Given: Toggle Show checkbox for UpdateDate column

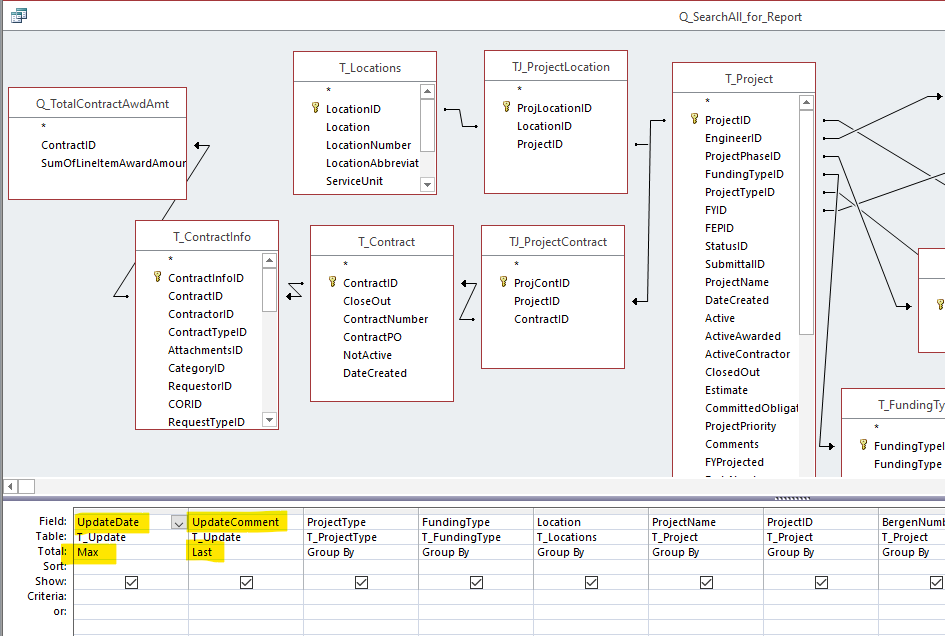Looking at the screenshot, I should click(131, 582).
